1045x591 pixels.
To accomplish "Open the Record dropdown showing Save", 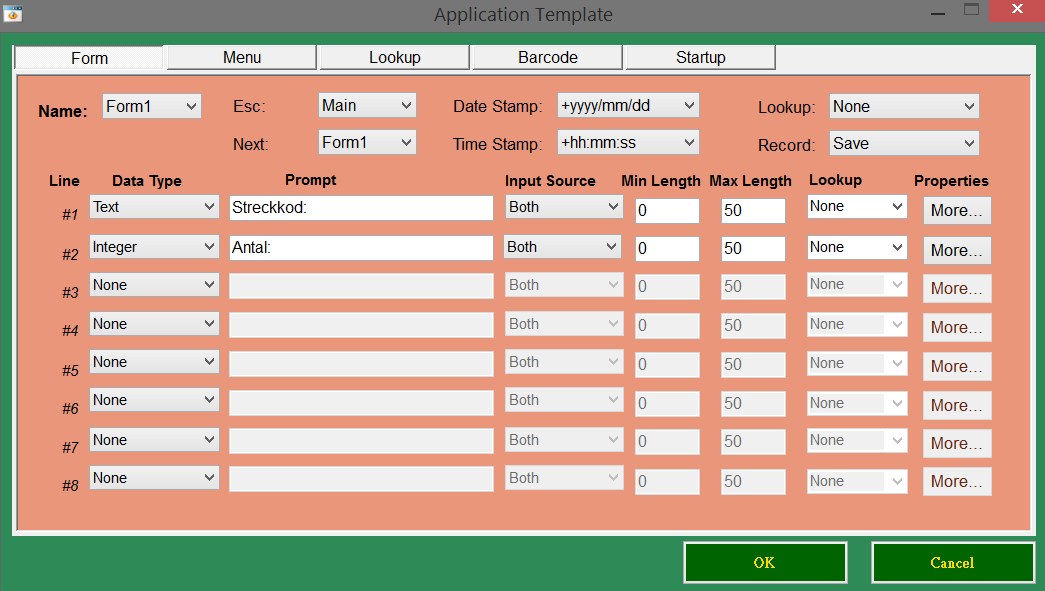I will (903, 143).
